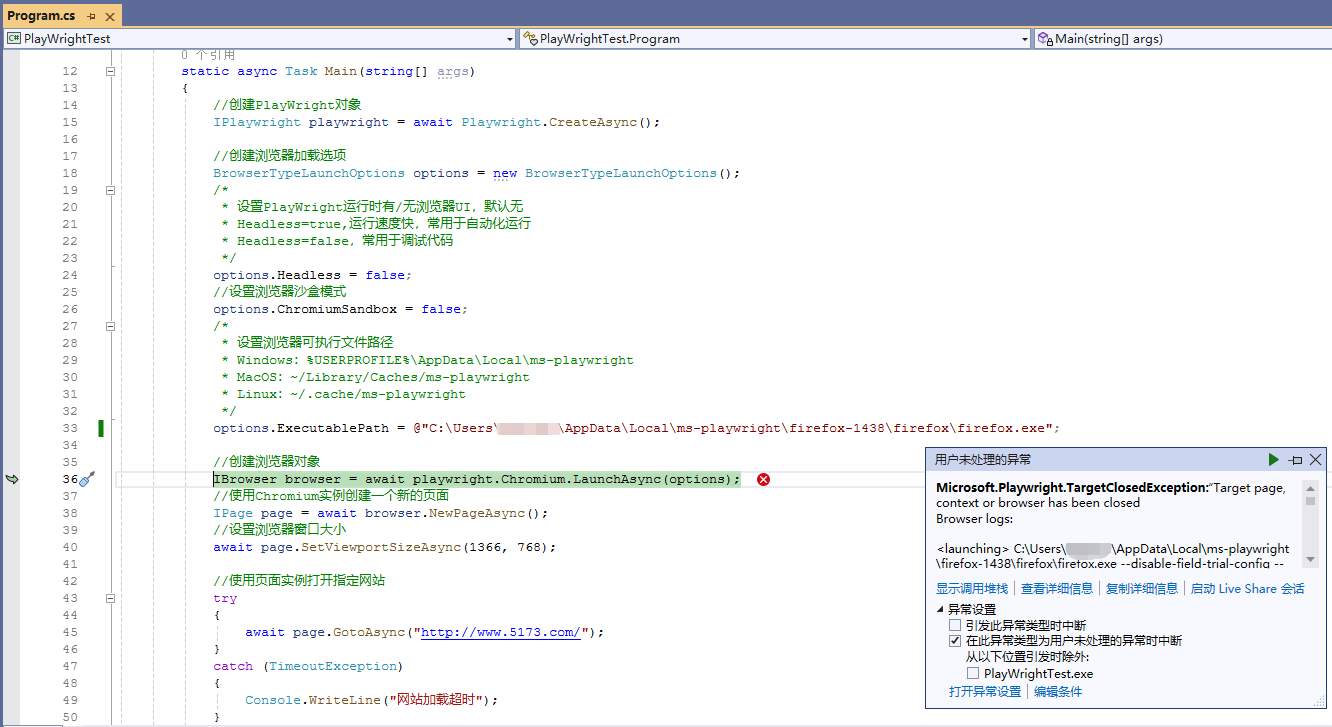Click the 显示调用堆栈 link
Image resolution: width=1332 pixels, height=727 pixels.
coord(972,588)
